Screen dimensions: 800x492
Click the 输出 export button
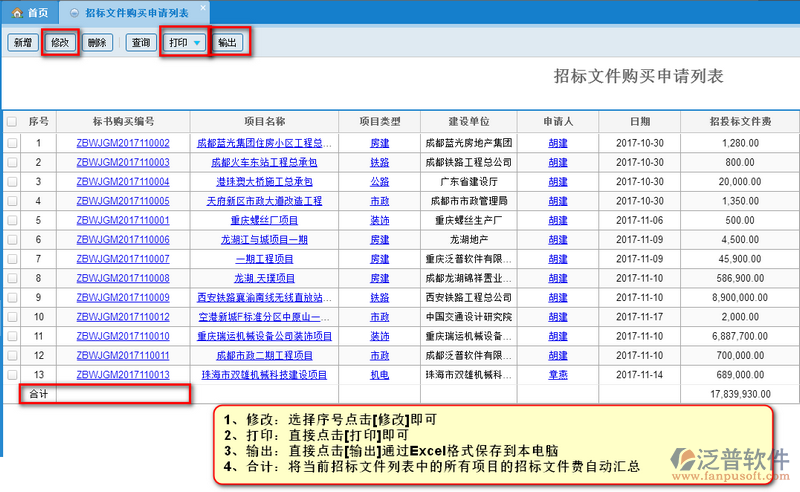tap(228, 43)
